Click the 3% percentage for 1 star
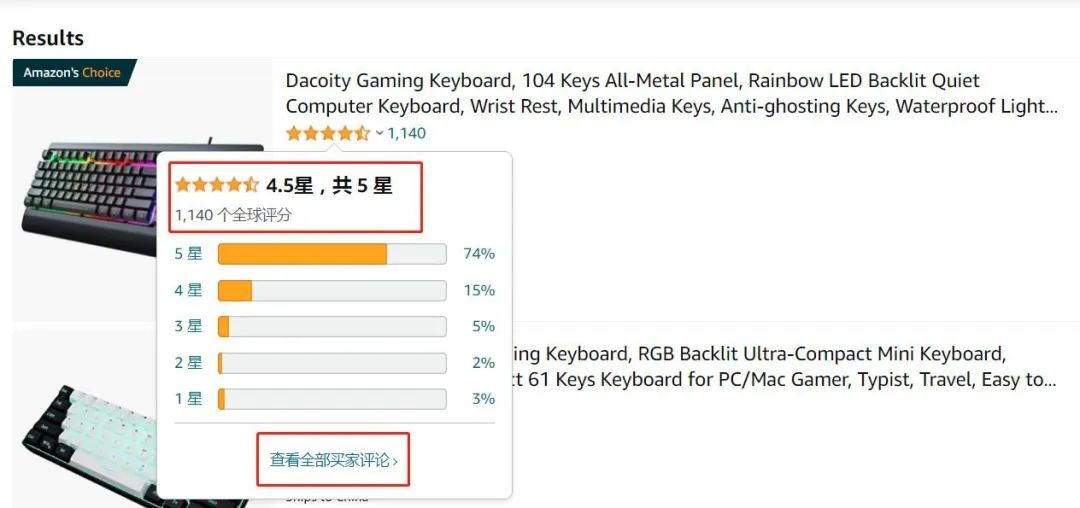The image size is (1080, 508). coord(484,399)
